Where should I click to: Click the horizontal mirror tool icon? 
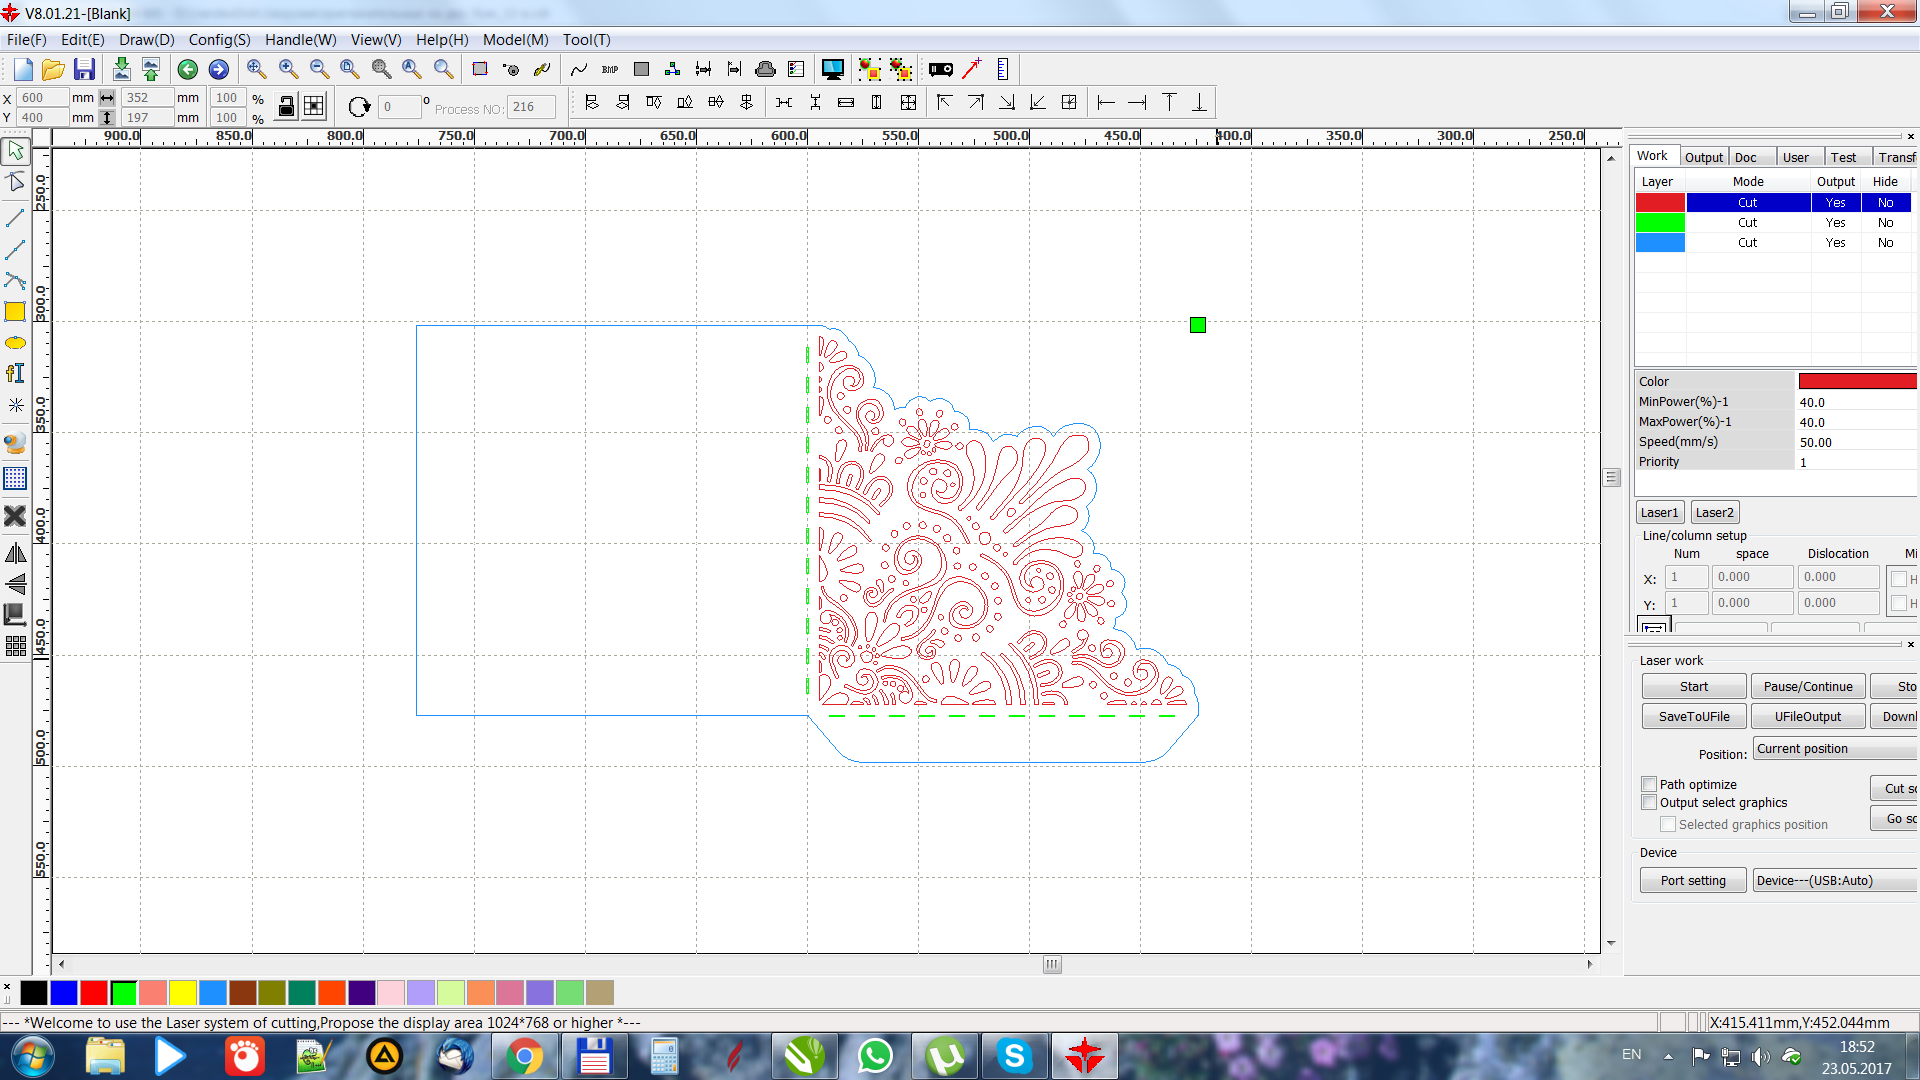pyautogui.click(x=15, y=553)
